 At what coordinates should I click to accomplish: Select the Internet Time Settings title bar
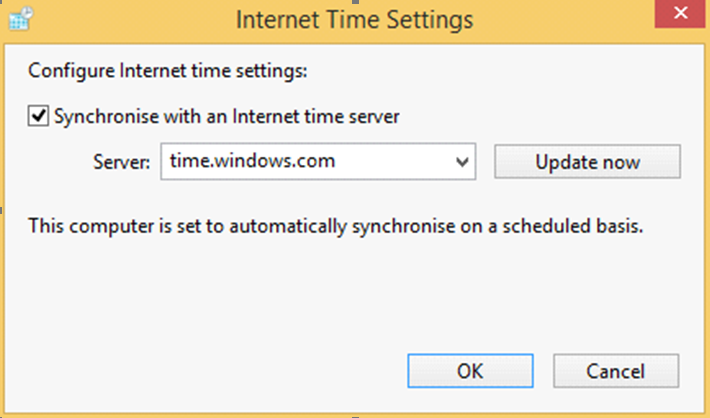pos(355,20)
